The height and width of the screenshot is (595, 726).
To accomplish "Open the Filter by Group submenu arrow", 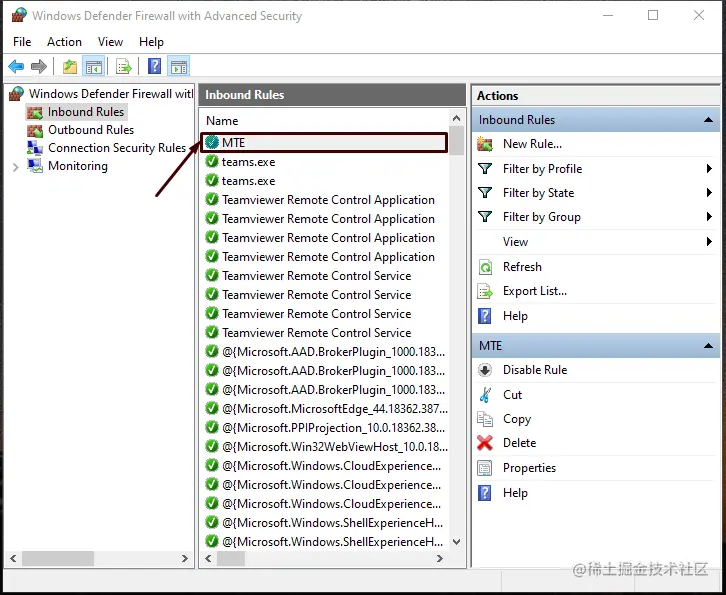I will point(709,217).
